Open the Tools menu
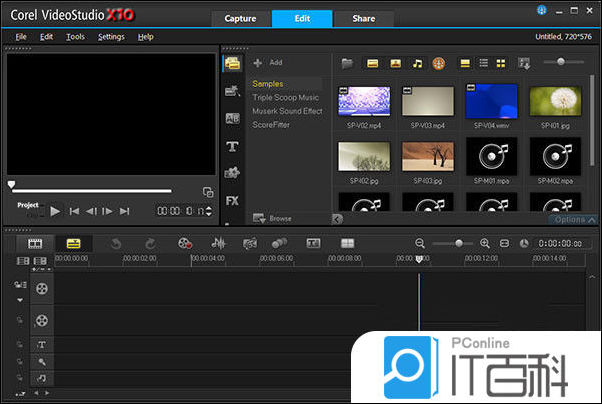 click(75, 36)
